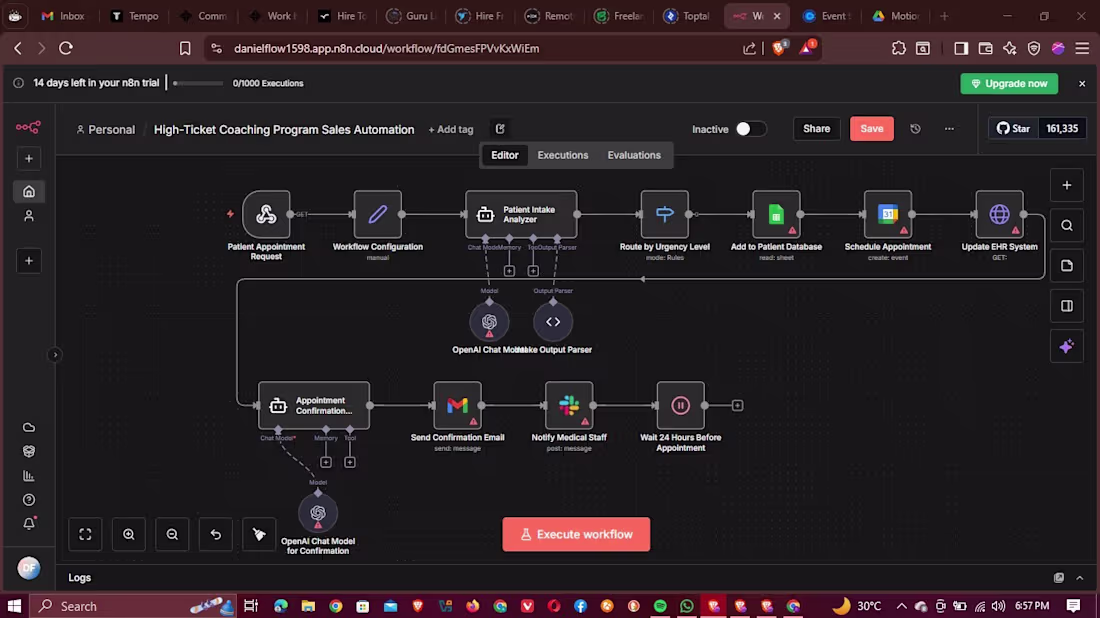The height and width of the screenshot is (618, 1100).
Task: Open the Send Confirmation Email Gmail node
Action: pos(457,405)
